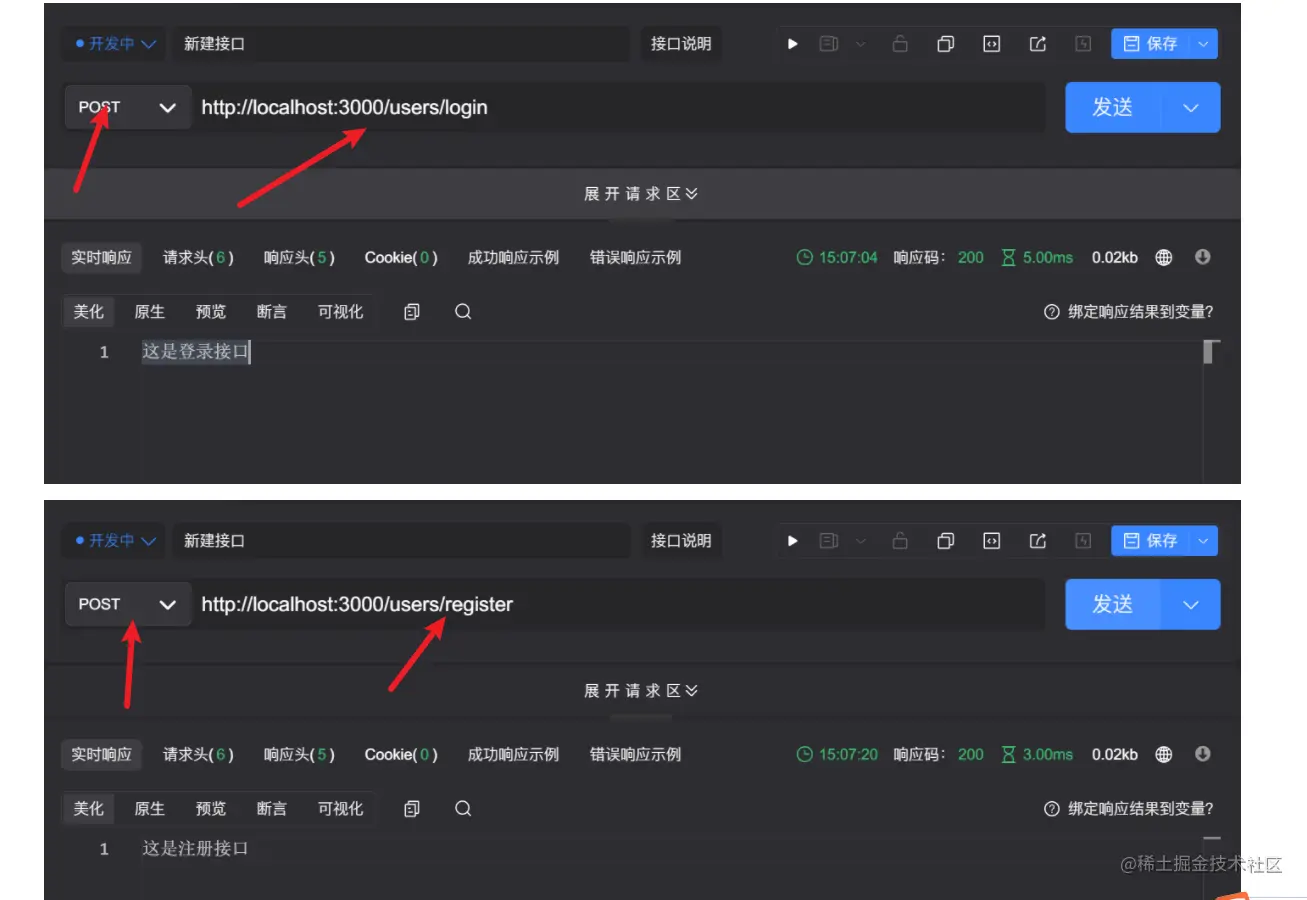Search the register response with the magnifier icon
The height and width of the screenshot is (900, 1307).
(463, 808)
